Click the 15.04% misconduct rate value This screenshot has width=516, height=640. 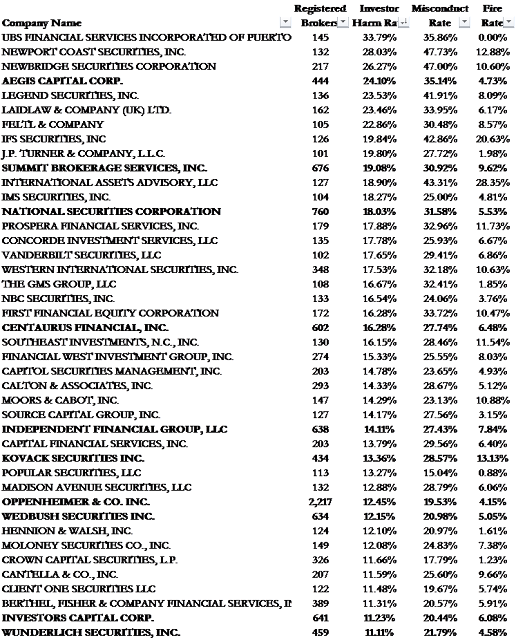tap(440, 473)
